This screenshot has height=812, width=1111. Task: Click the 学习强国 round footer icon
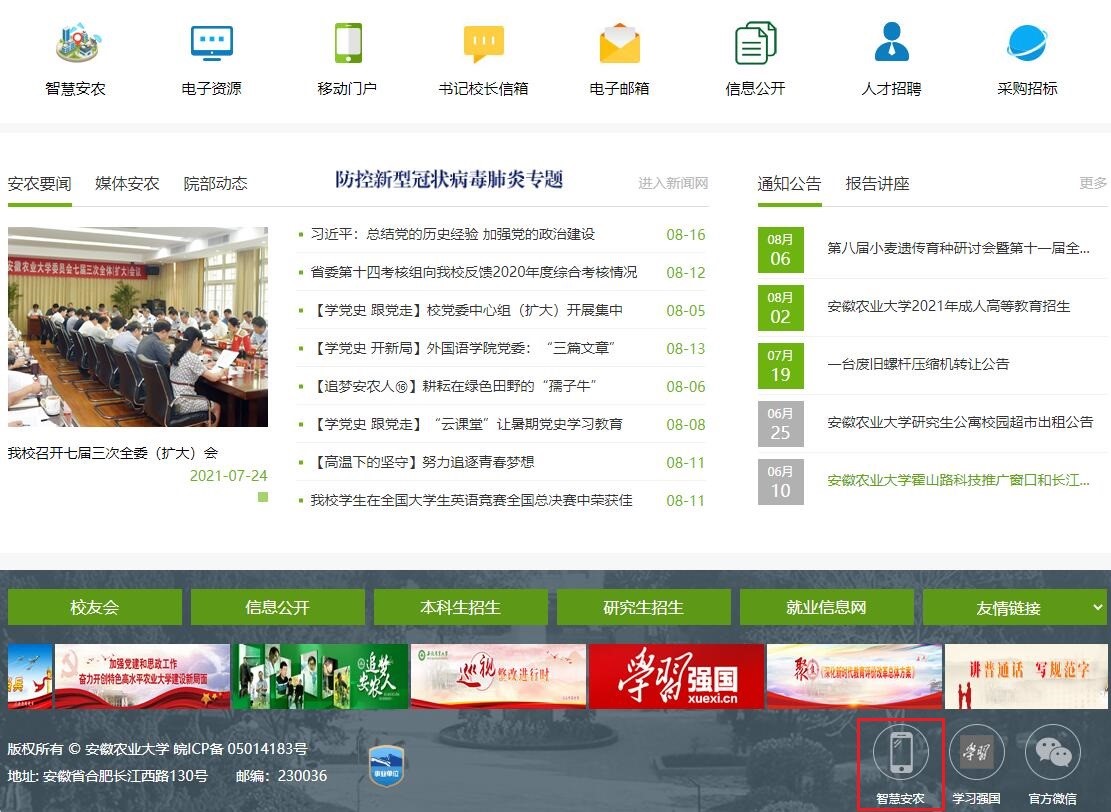976,753
